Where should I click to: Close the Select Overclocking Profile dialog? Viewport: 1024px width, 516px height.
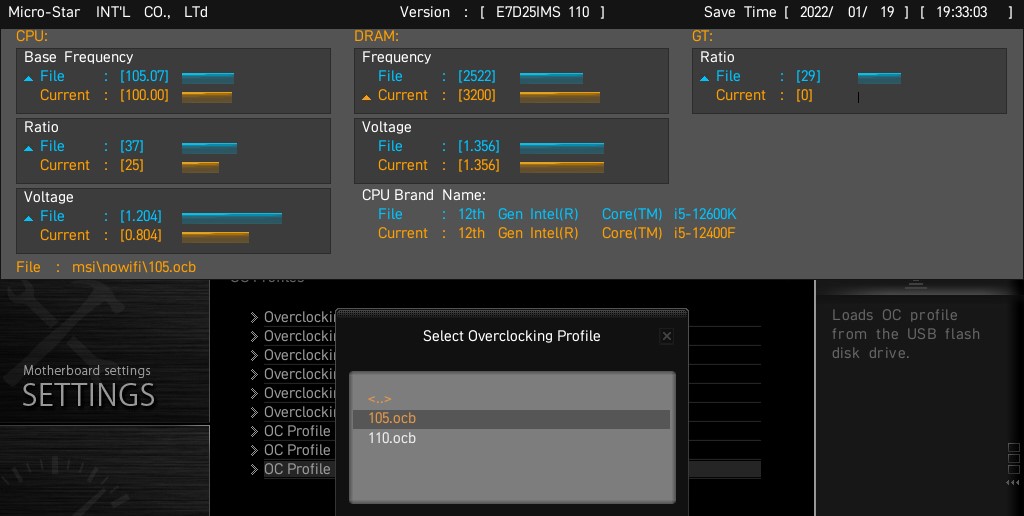click(666, 336)
